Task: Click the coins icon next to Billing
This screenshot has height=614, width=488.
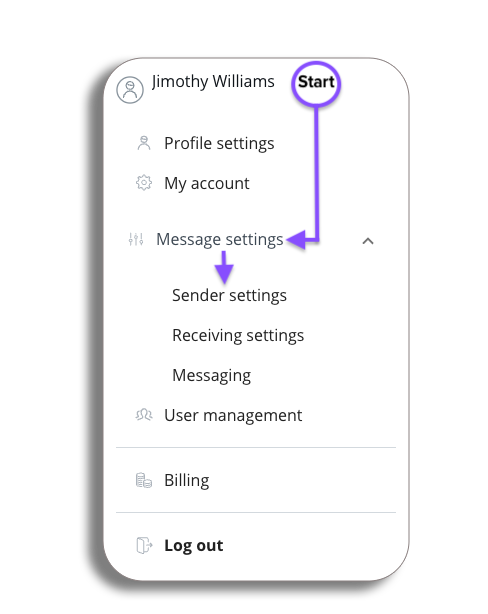Action: (x=144, y=480)
